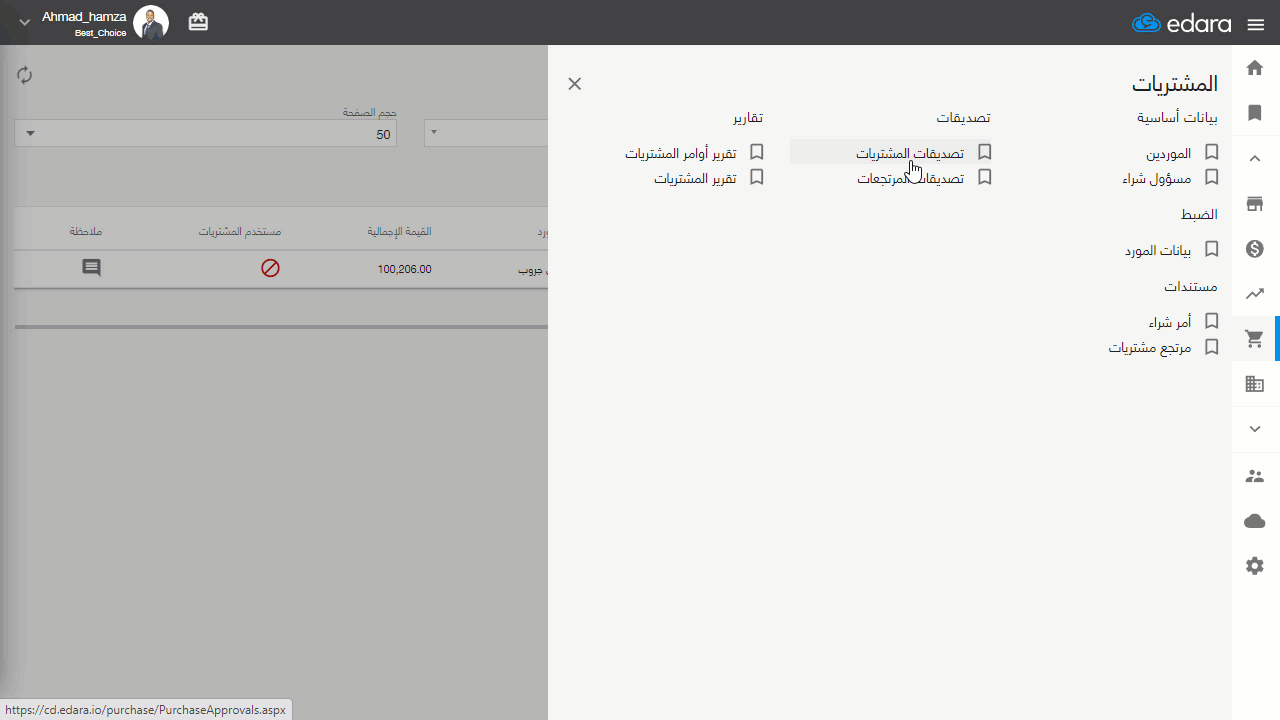Open بيانات المورد menu entry
This screenshot has width=1280, height=720.
tap(1158, 250)
